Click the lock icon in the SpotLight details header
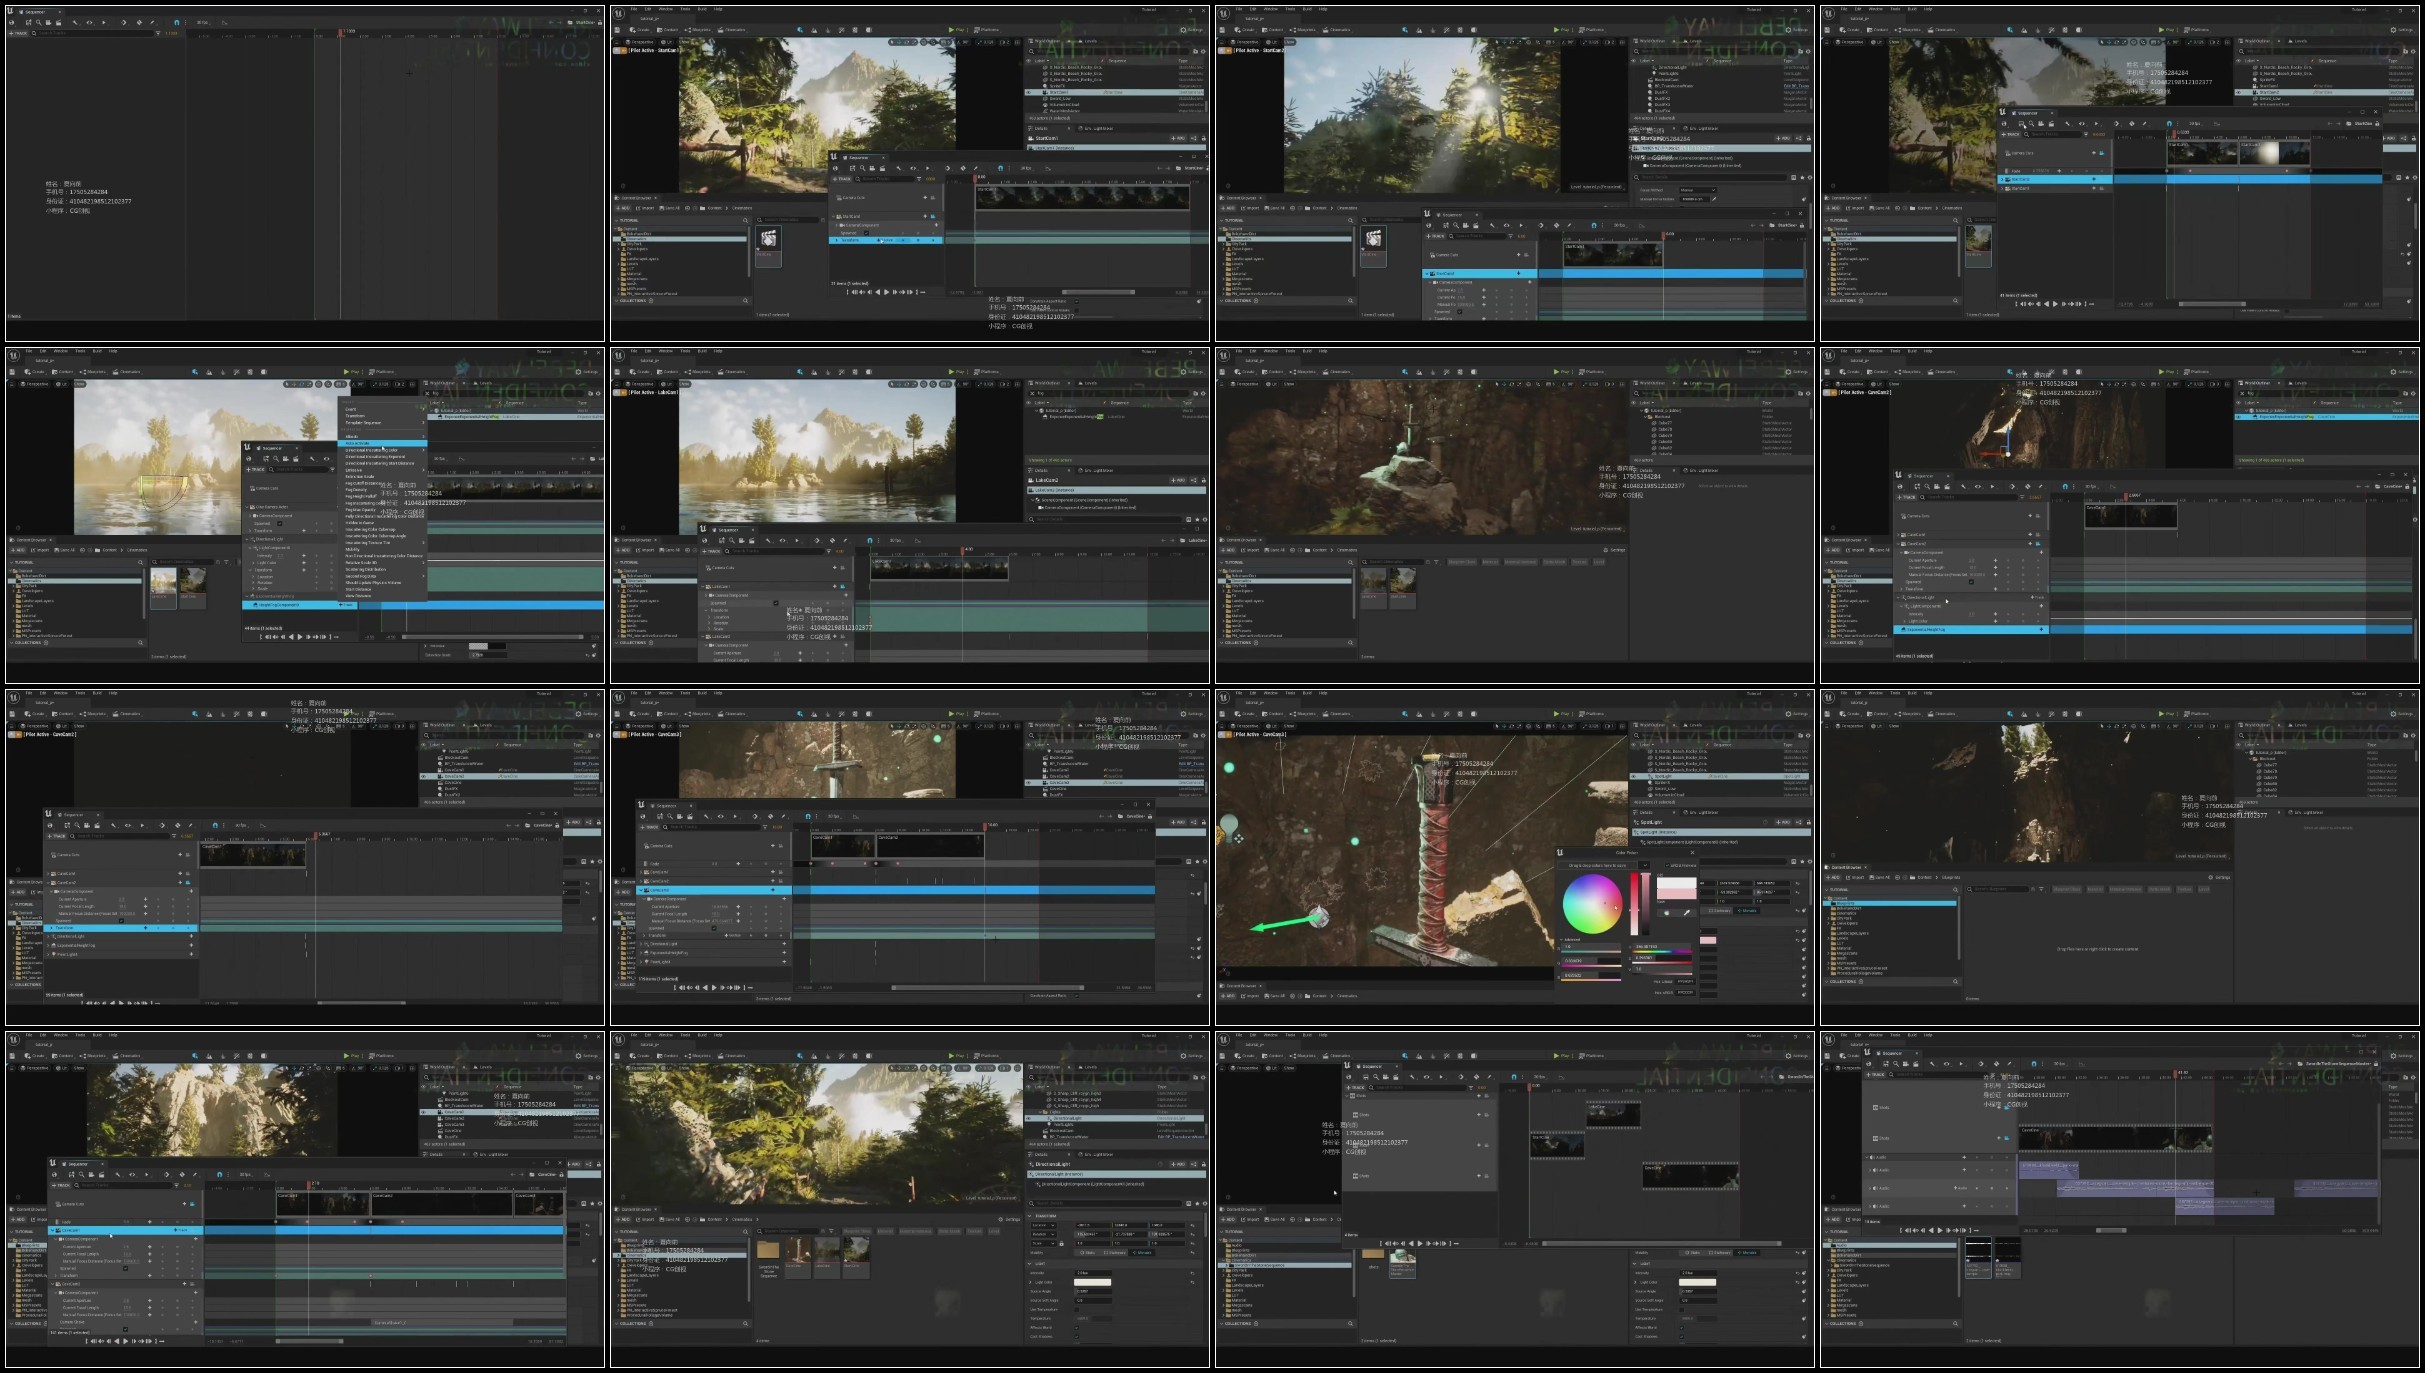This screenshot has width=2425, height=1373. (x=1809, y=822)
